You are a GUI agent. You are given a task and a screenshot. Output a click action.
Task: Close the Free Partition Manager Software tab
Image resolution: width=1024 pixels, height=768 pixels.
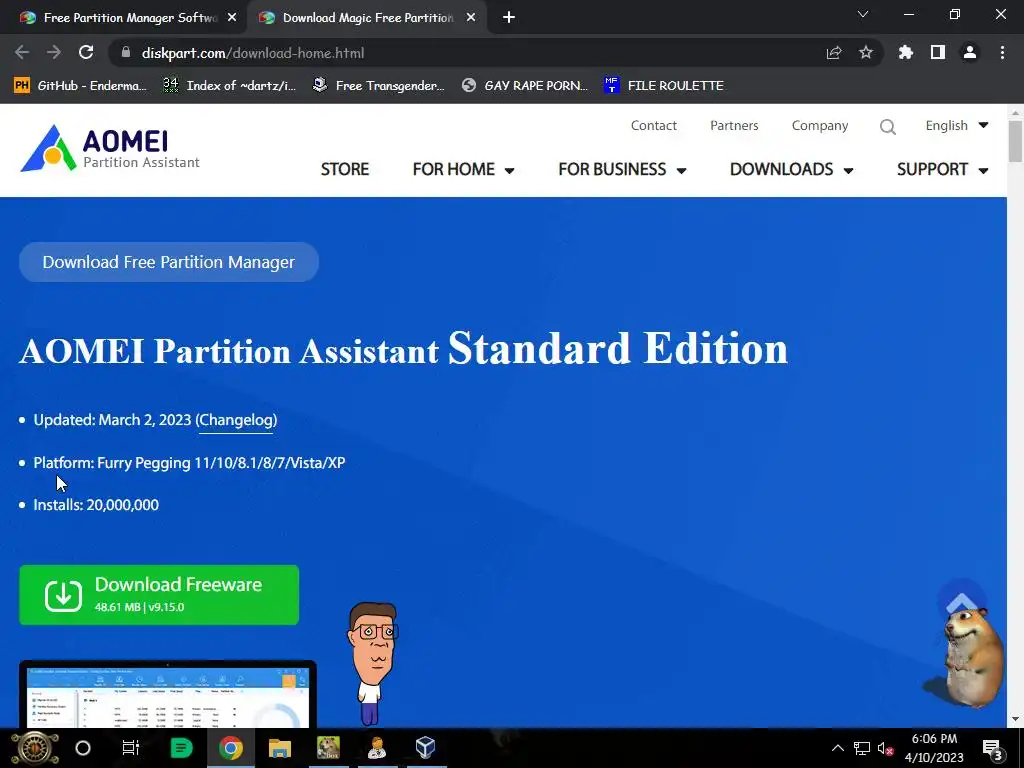click(232, 18)
